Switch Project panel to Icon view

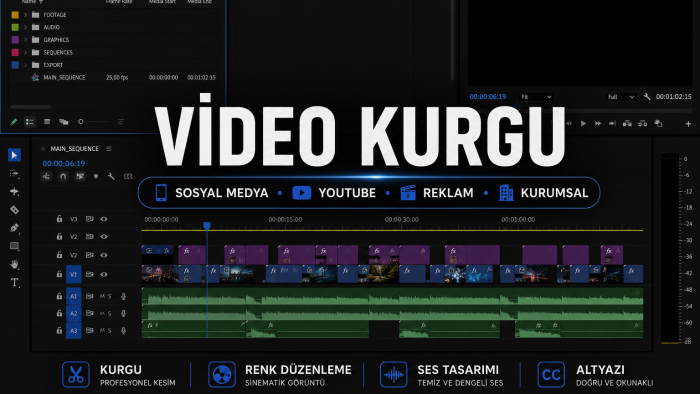click(47, 121)
